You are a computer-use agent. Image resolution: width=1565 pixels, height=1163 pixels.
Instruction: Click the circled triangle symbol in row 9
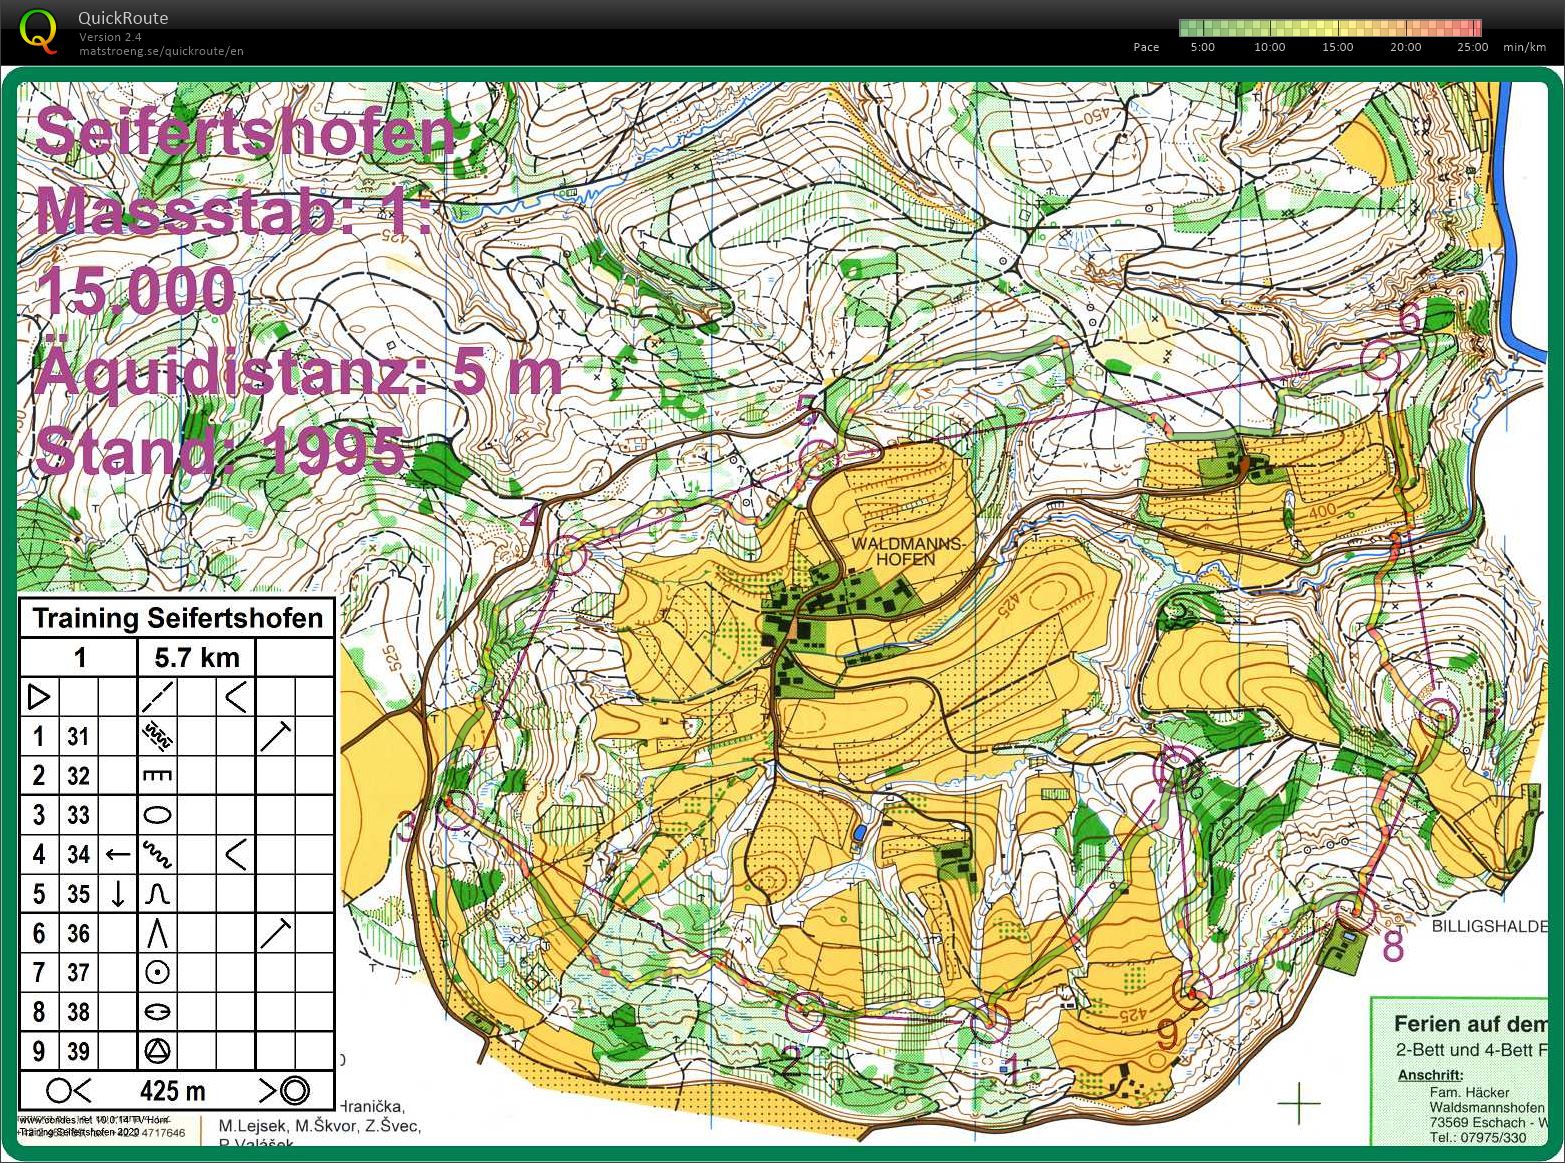pos(158,1050)
